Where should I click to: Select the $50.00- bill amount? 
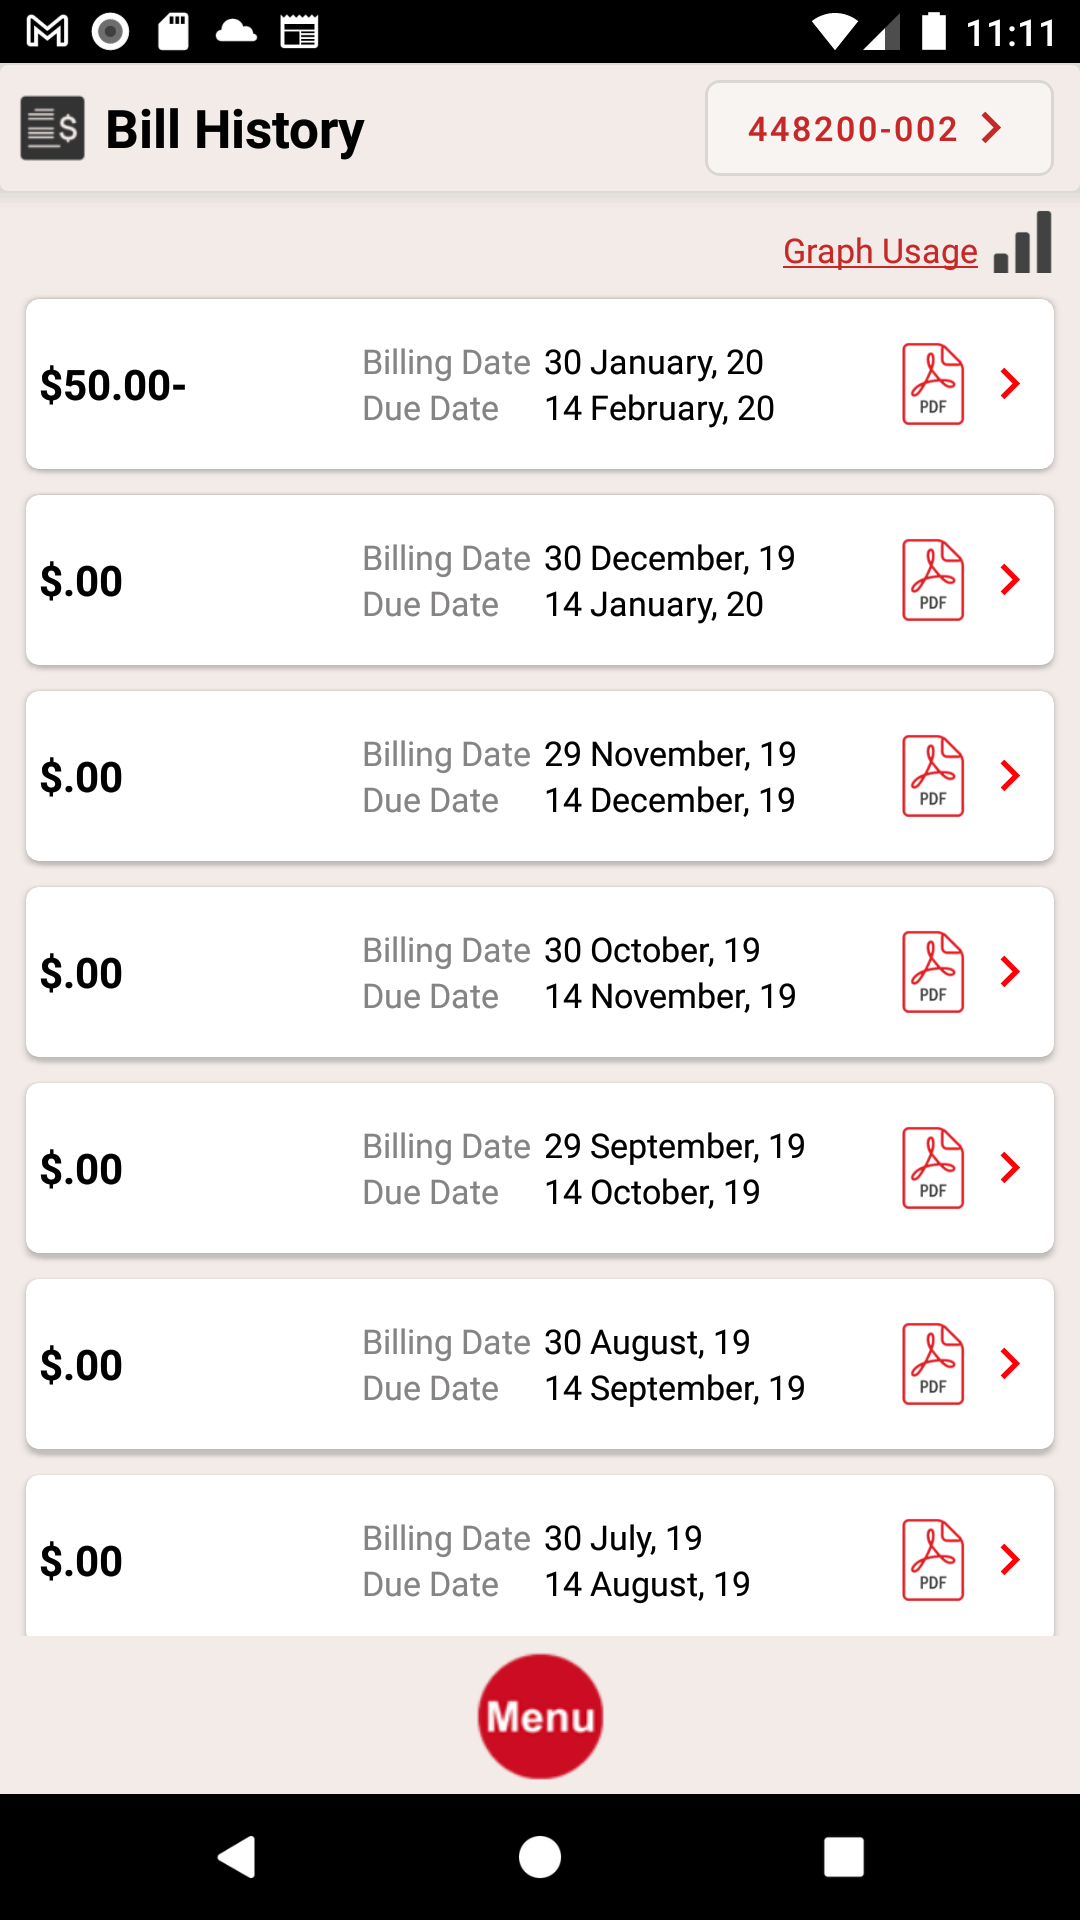(x=113, y=386)
